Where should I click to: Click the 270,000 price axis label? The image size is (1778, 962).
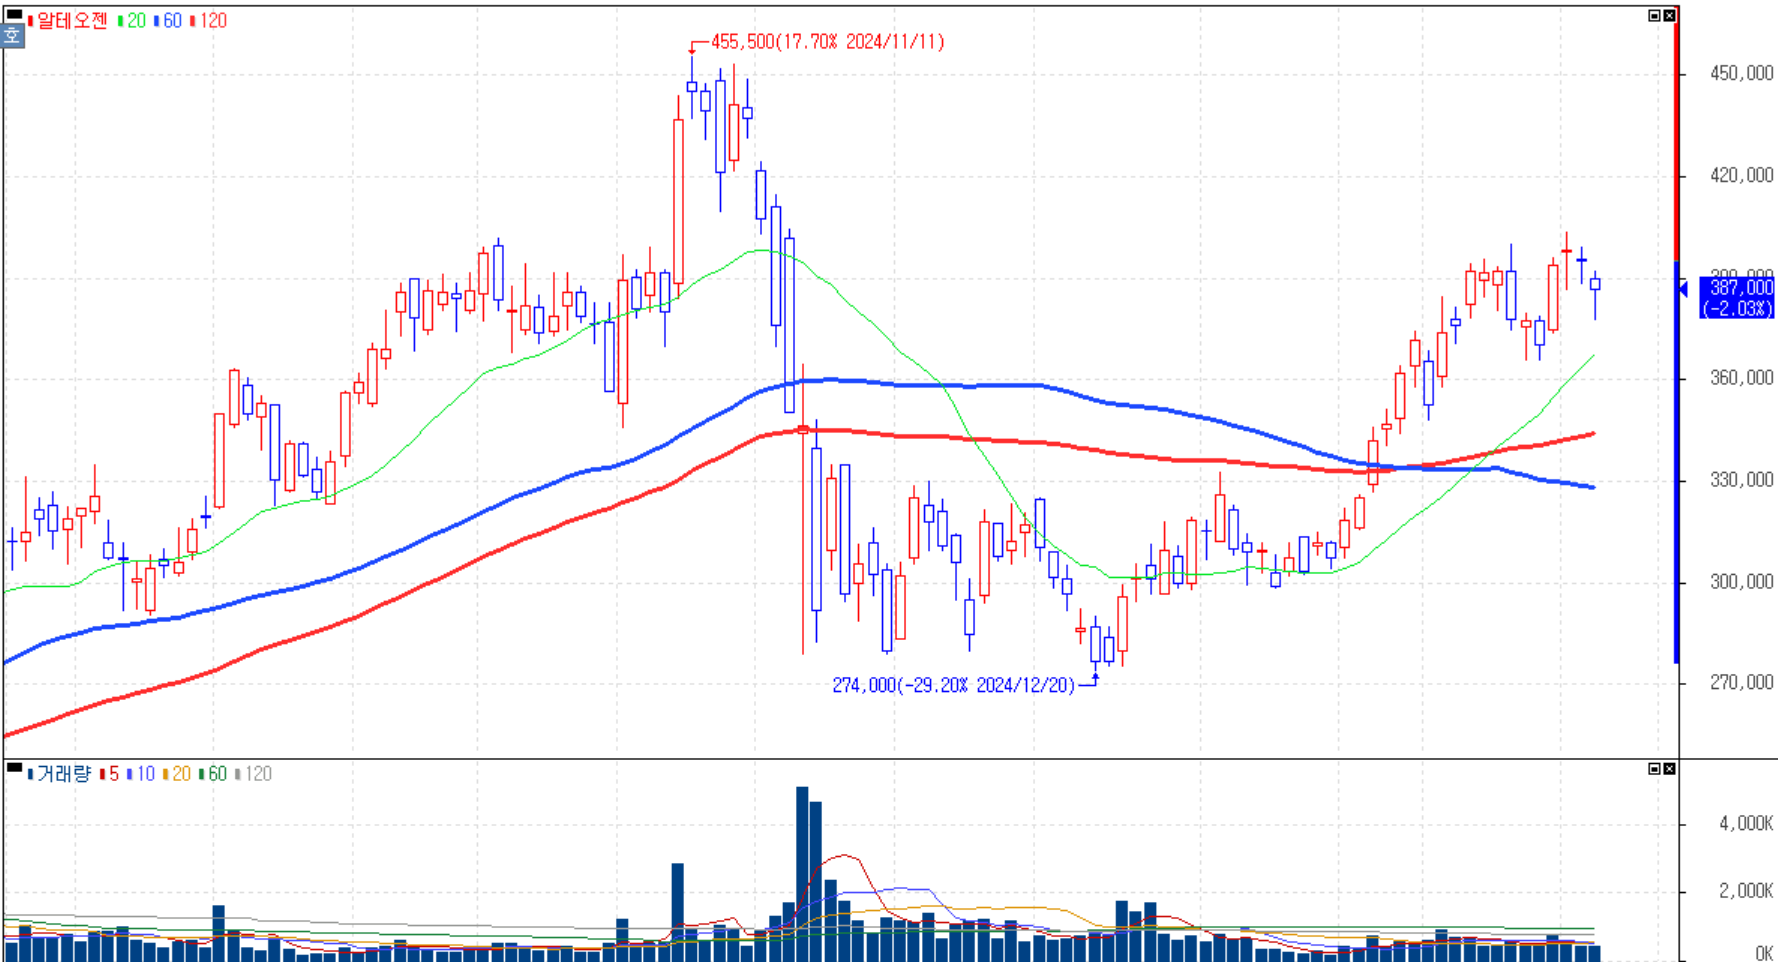pyautogui.click(x=1741, y=683)
